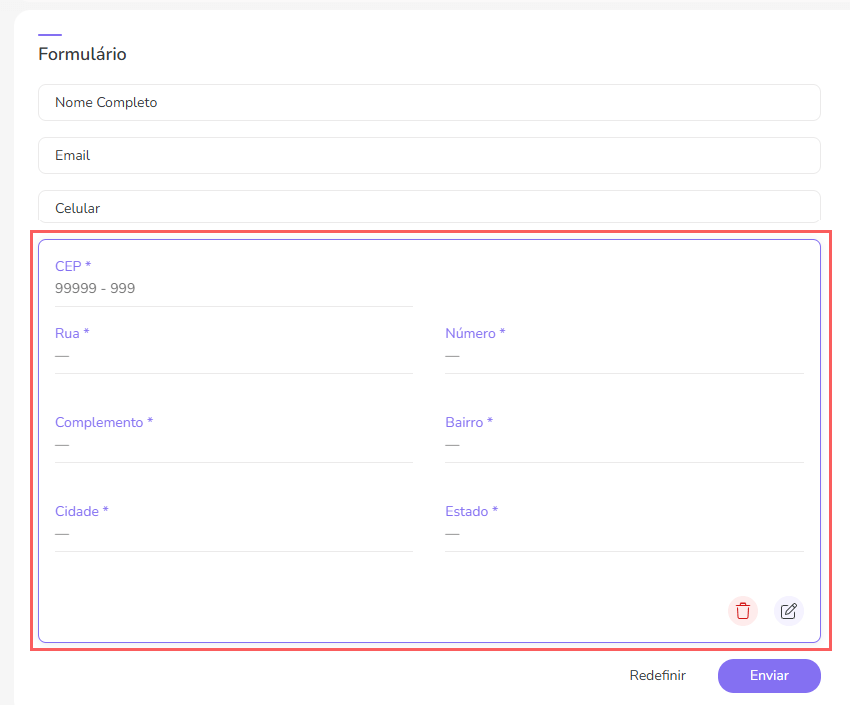Click the "Número *" label text
This screenshot has height=705, width=850.
point(475,333)
